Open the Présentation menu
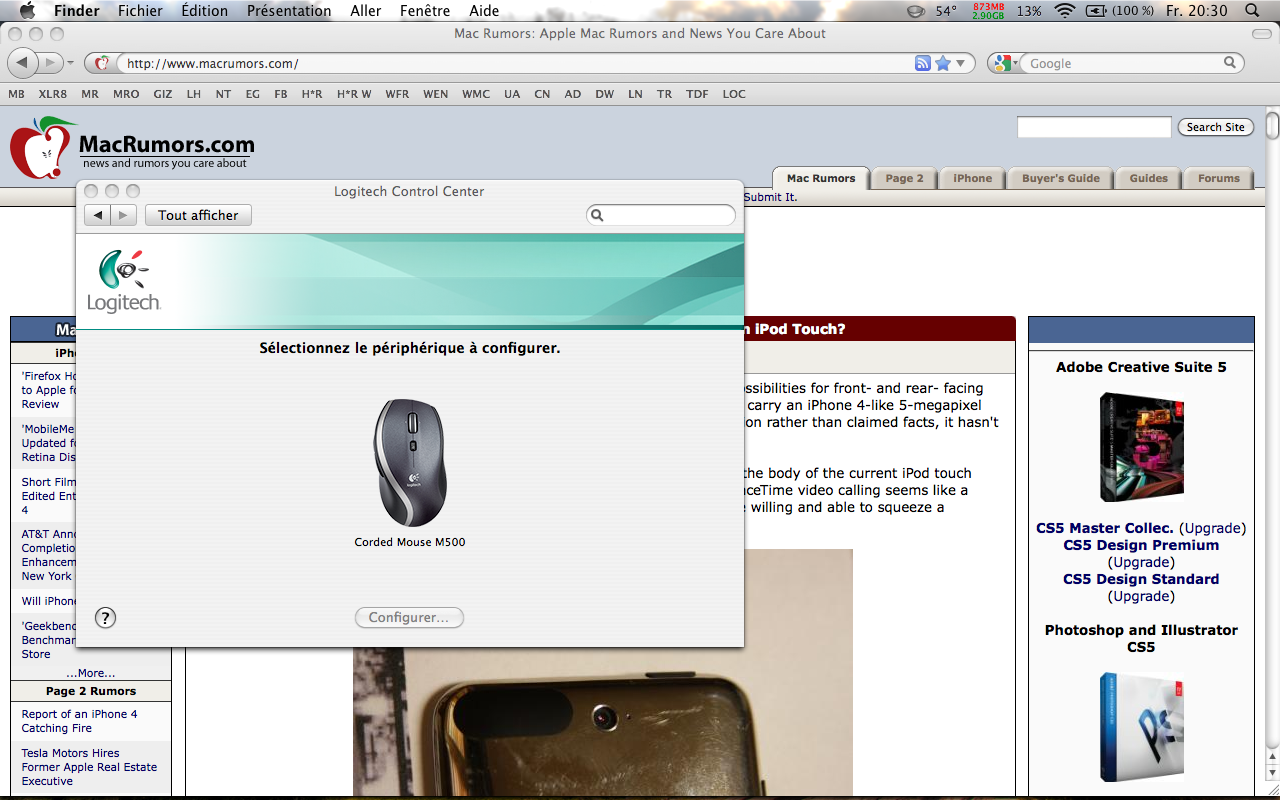This screenshot has height=800, width=1280. 289,11
